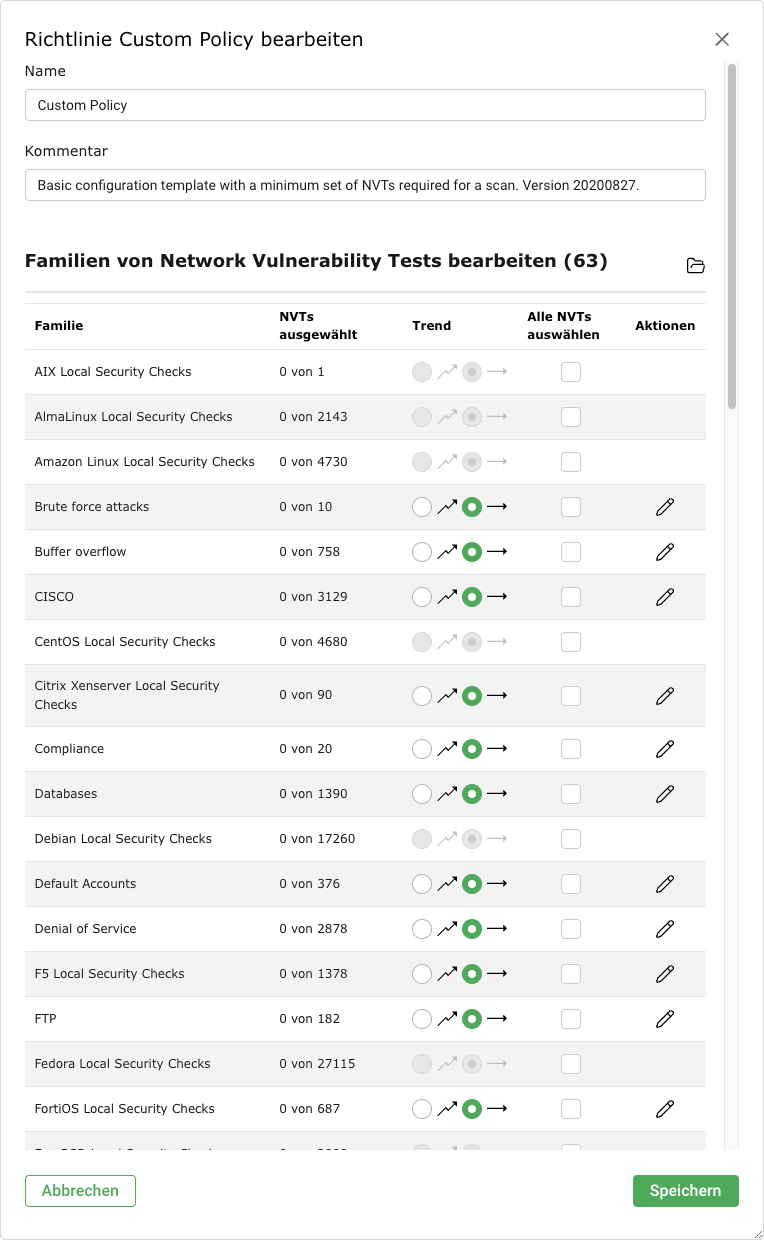Click the Abbrechen button
Screen dimensions: 764x1240
80,1191
